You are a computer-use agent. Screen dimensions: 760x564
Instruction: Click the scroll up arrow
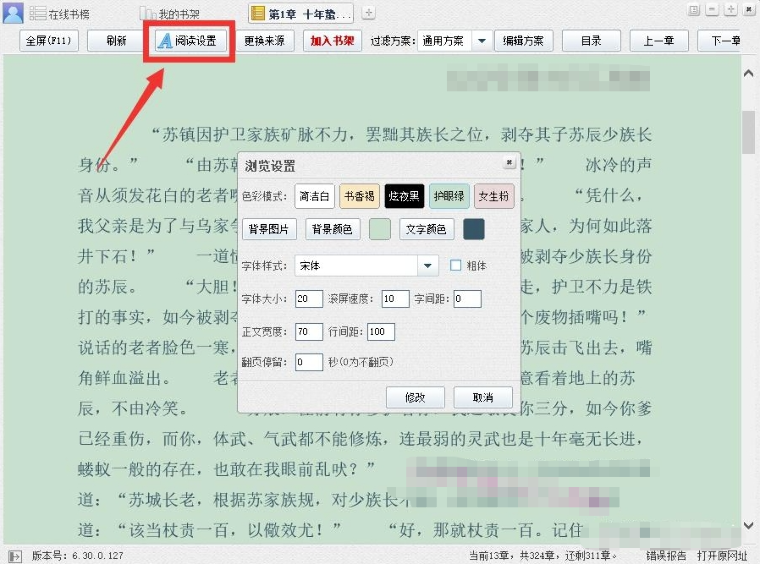pyautogui.click(x=748, y=74)
